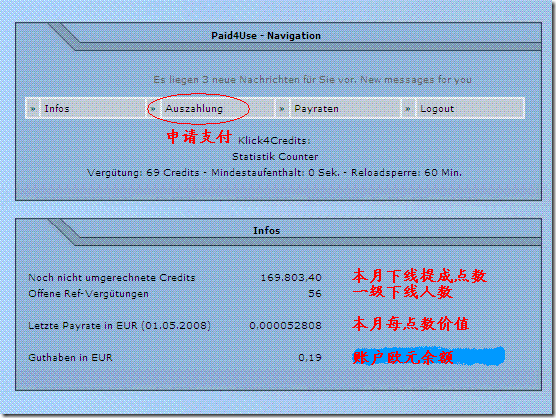Click the arrow icon beside Logout
556x418 pixels.
pyautogui.click(x=408, y=108)
